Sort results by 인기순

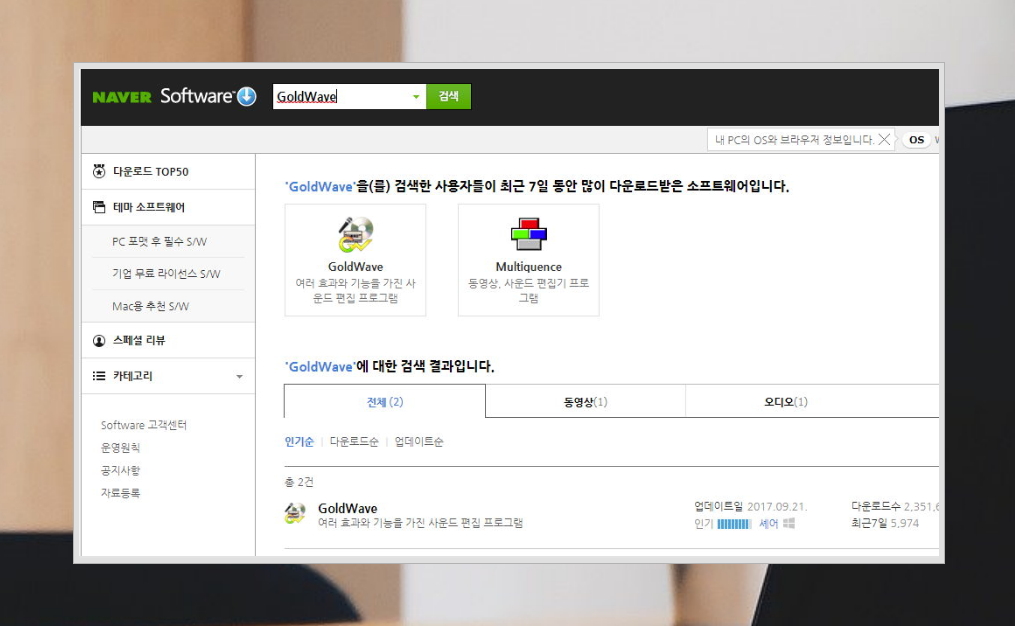click(x=299, y=442)
